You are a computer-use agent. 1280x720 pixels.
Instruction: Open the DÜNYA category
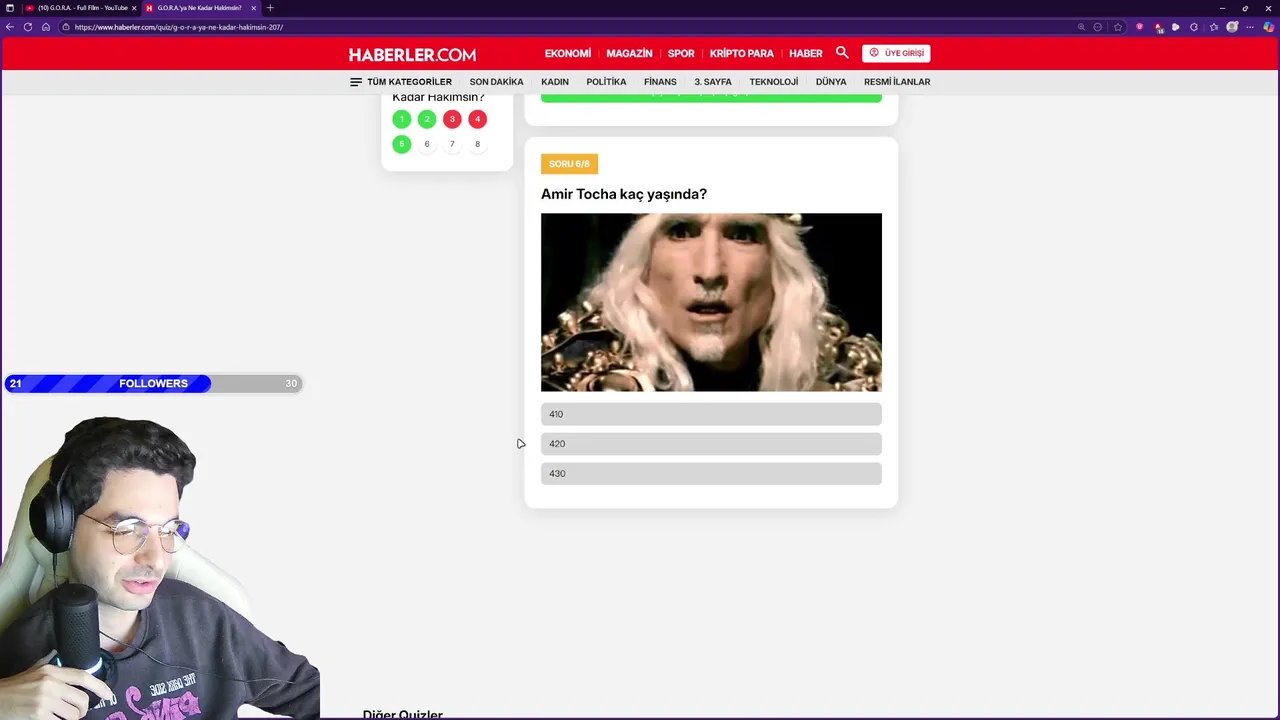831,82
